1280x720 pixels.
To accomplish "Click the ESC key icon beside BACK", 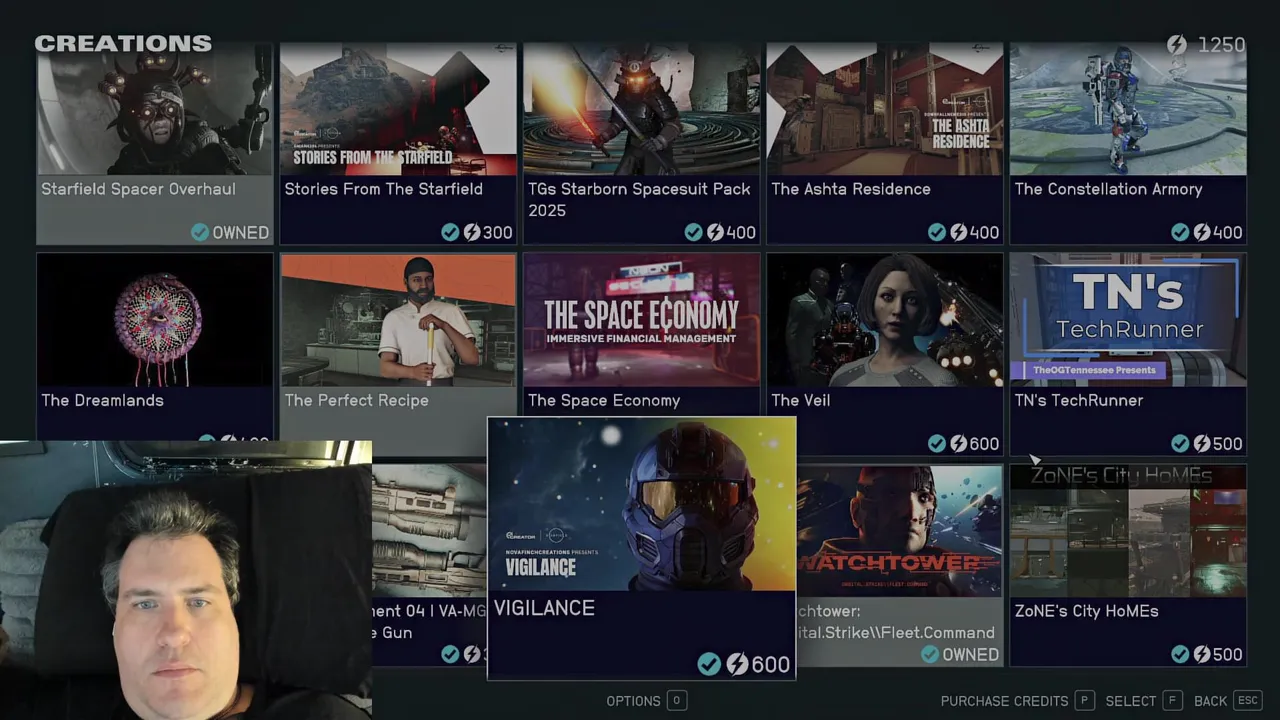I will click(1247, 701).
